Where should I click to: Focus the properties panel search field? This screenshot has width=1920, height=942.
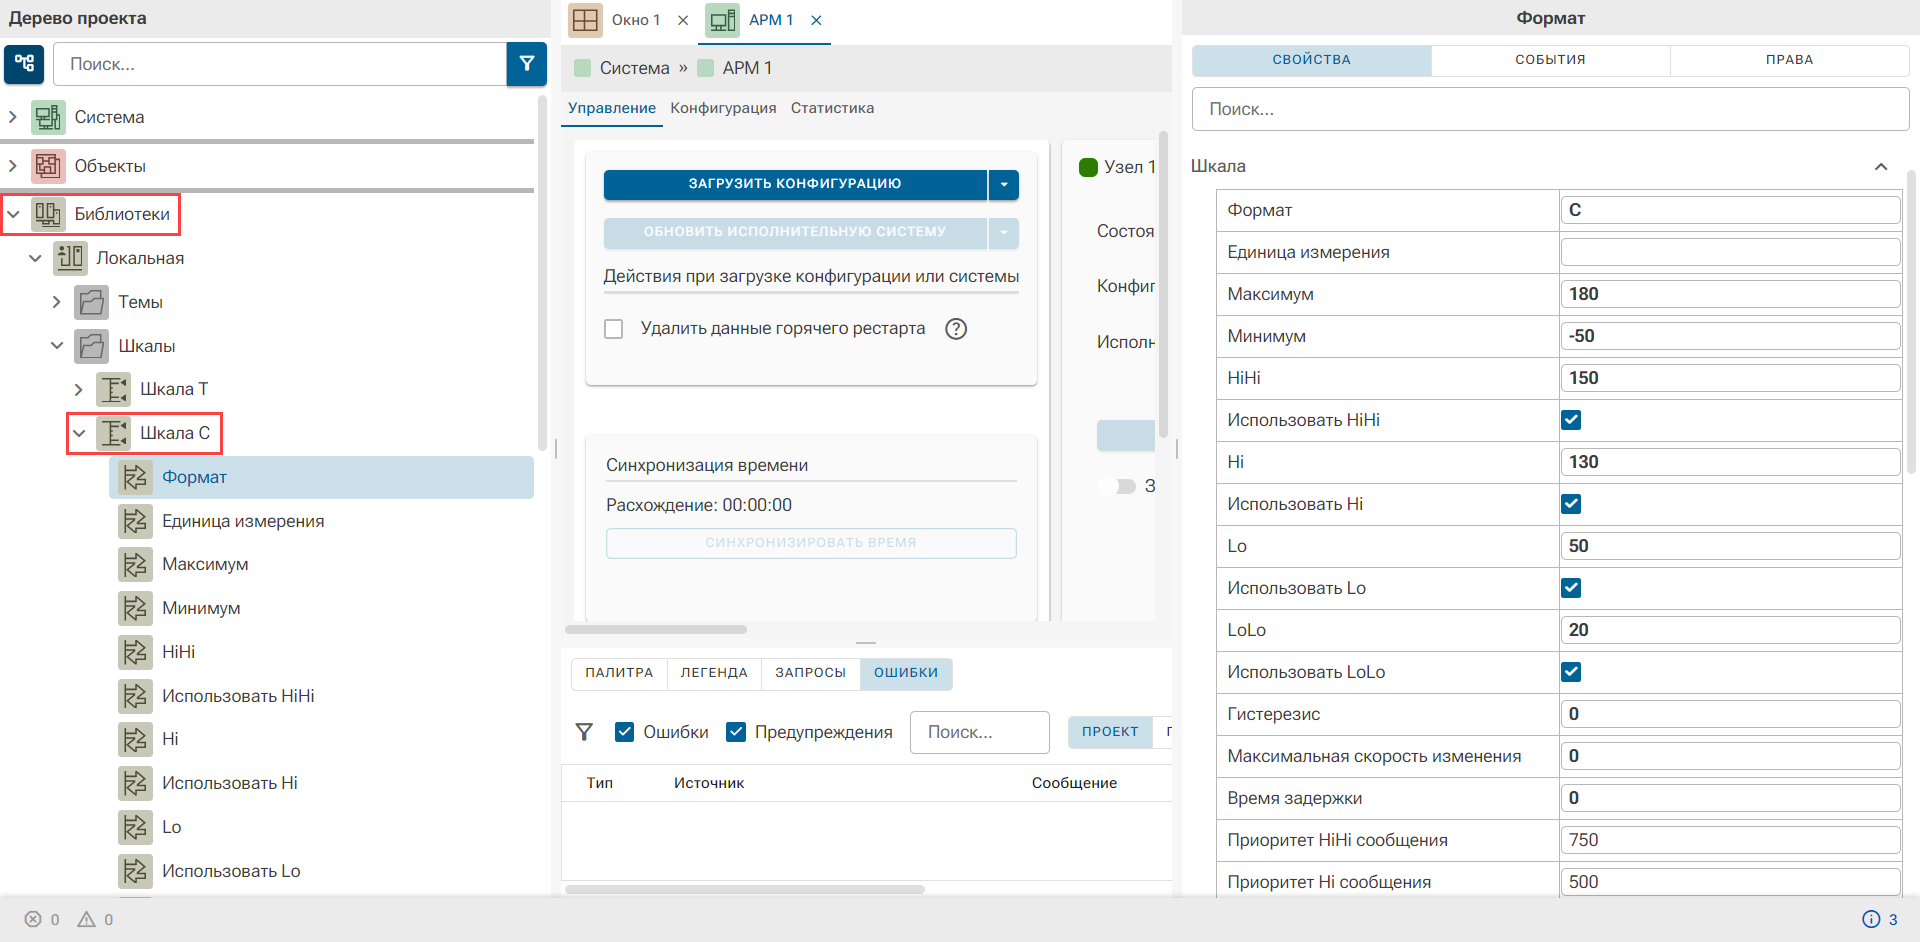(x=1550, y=109)
